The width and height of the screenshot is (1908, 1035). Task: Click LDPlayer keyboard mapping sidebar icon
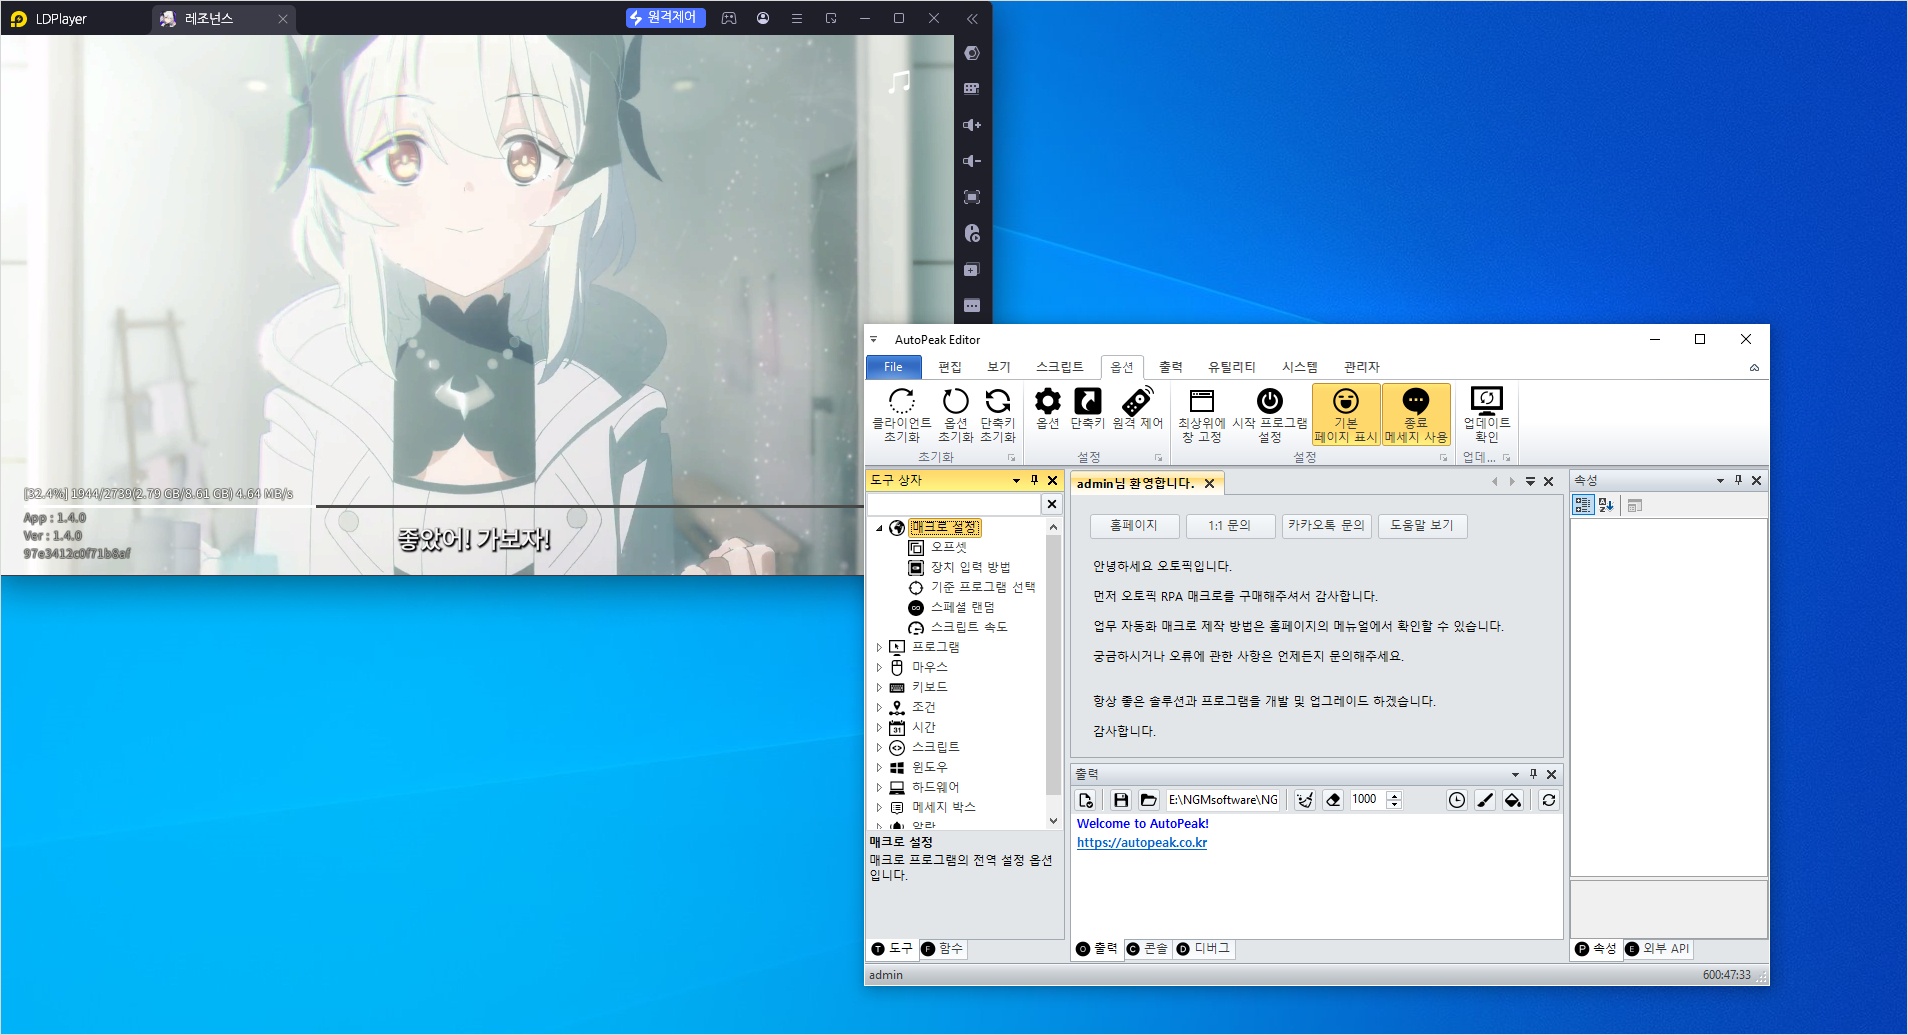click(x=972, y=89)
